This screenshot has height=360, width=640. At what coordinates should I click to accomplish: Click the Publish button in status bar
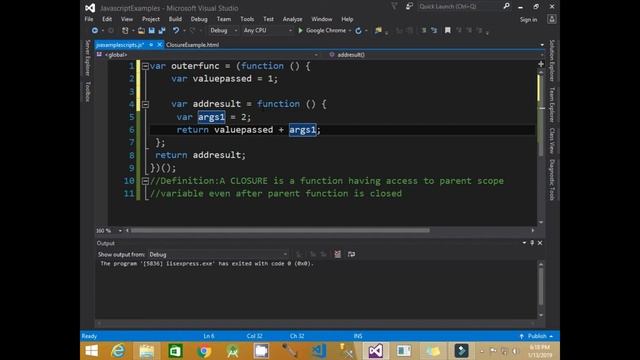pos(537,336)
